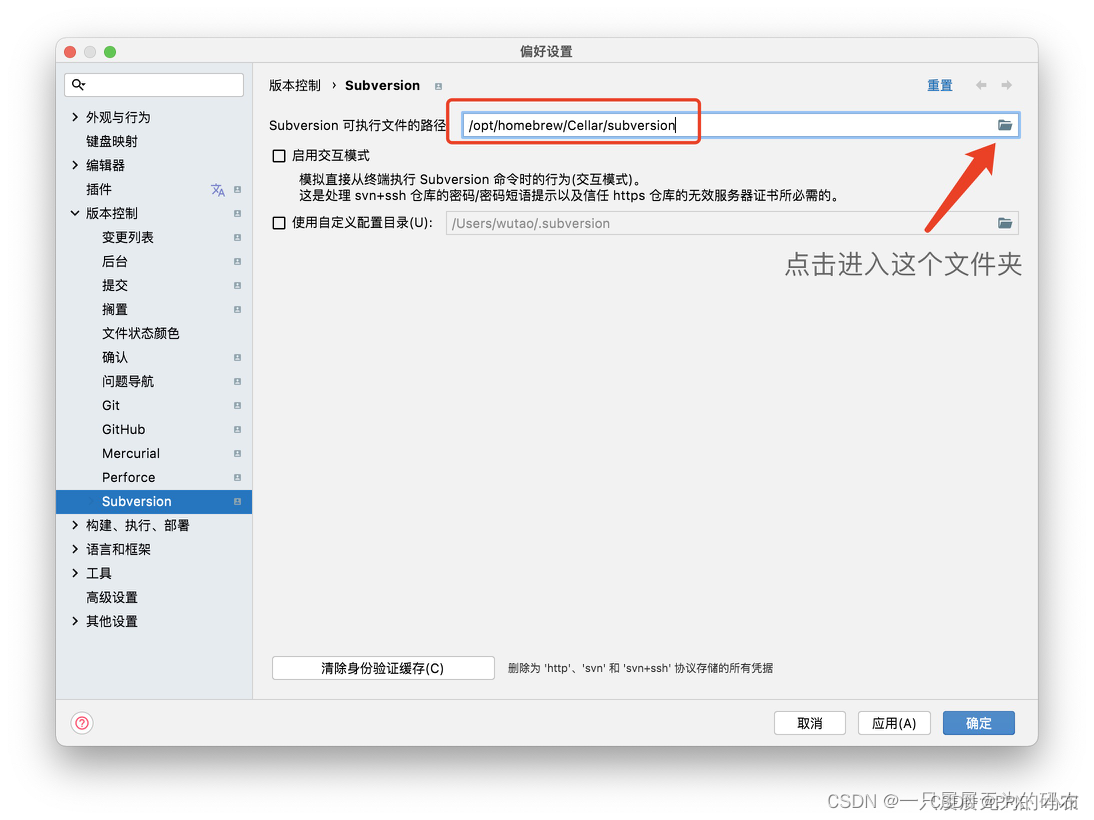Open folder browser for Subversion executable path
Viewport: 1094px width, 820px height.
coord(1005,125)
